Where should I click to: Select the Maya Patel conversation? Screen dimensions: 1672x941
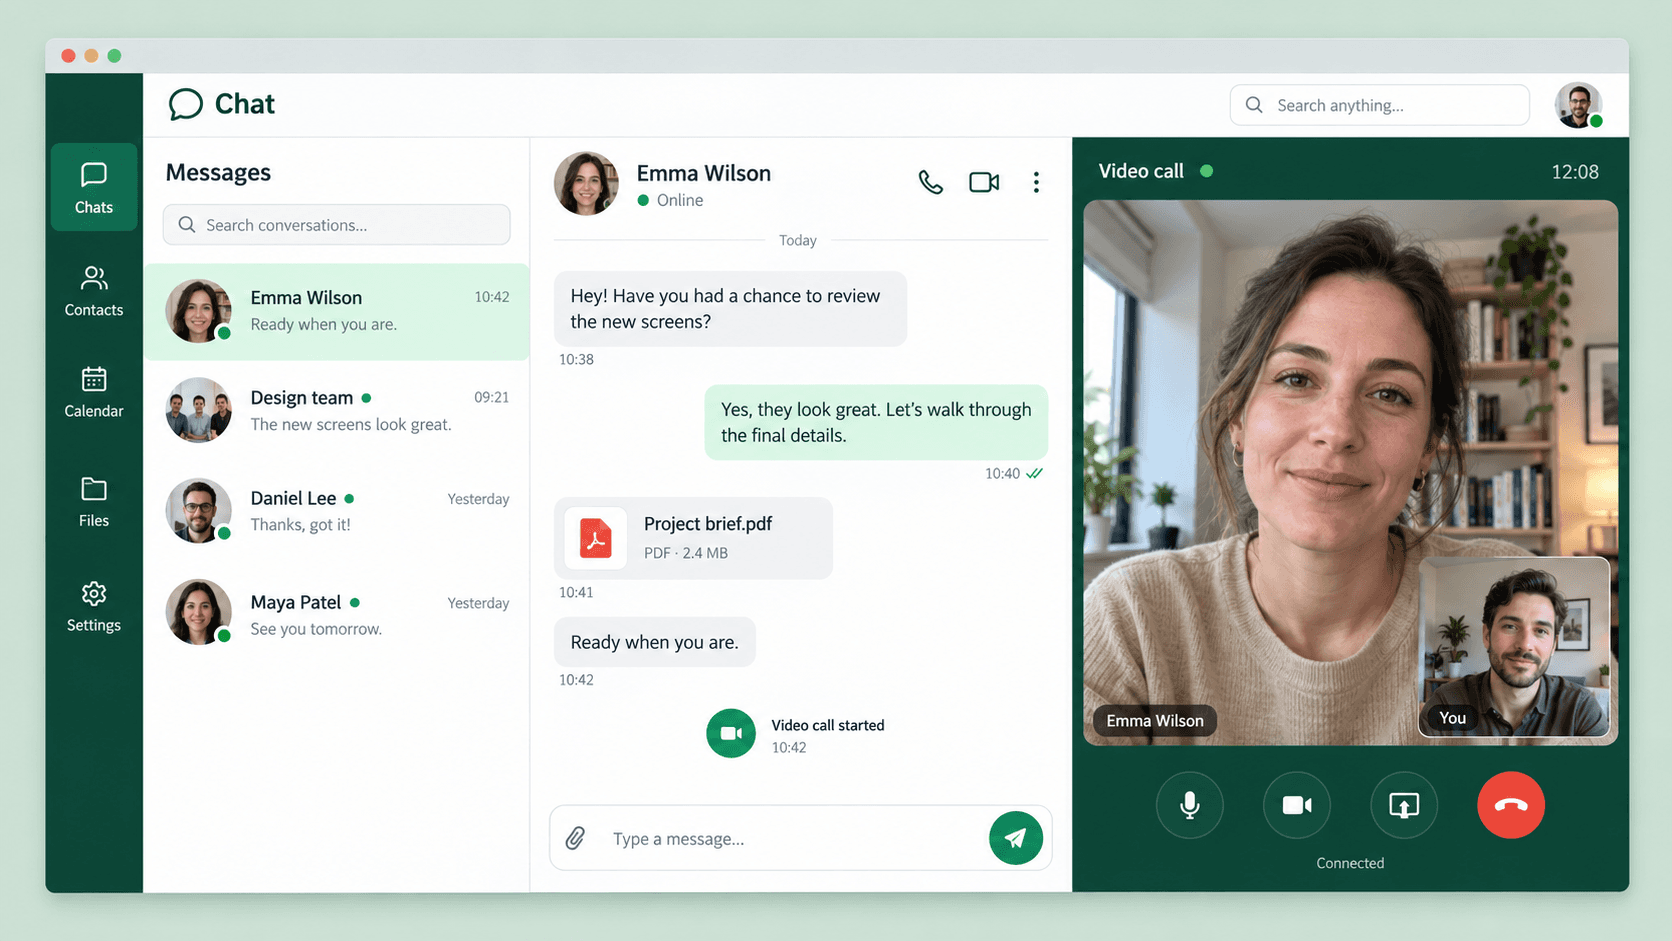pyautogui.click(x=337, y=613)
